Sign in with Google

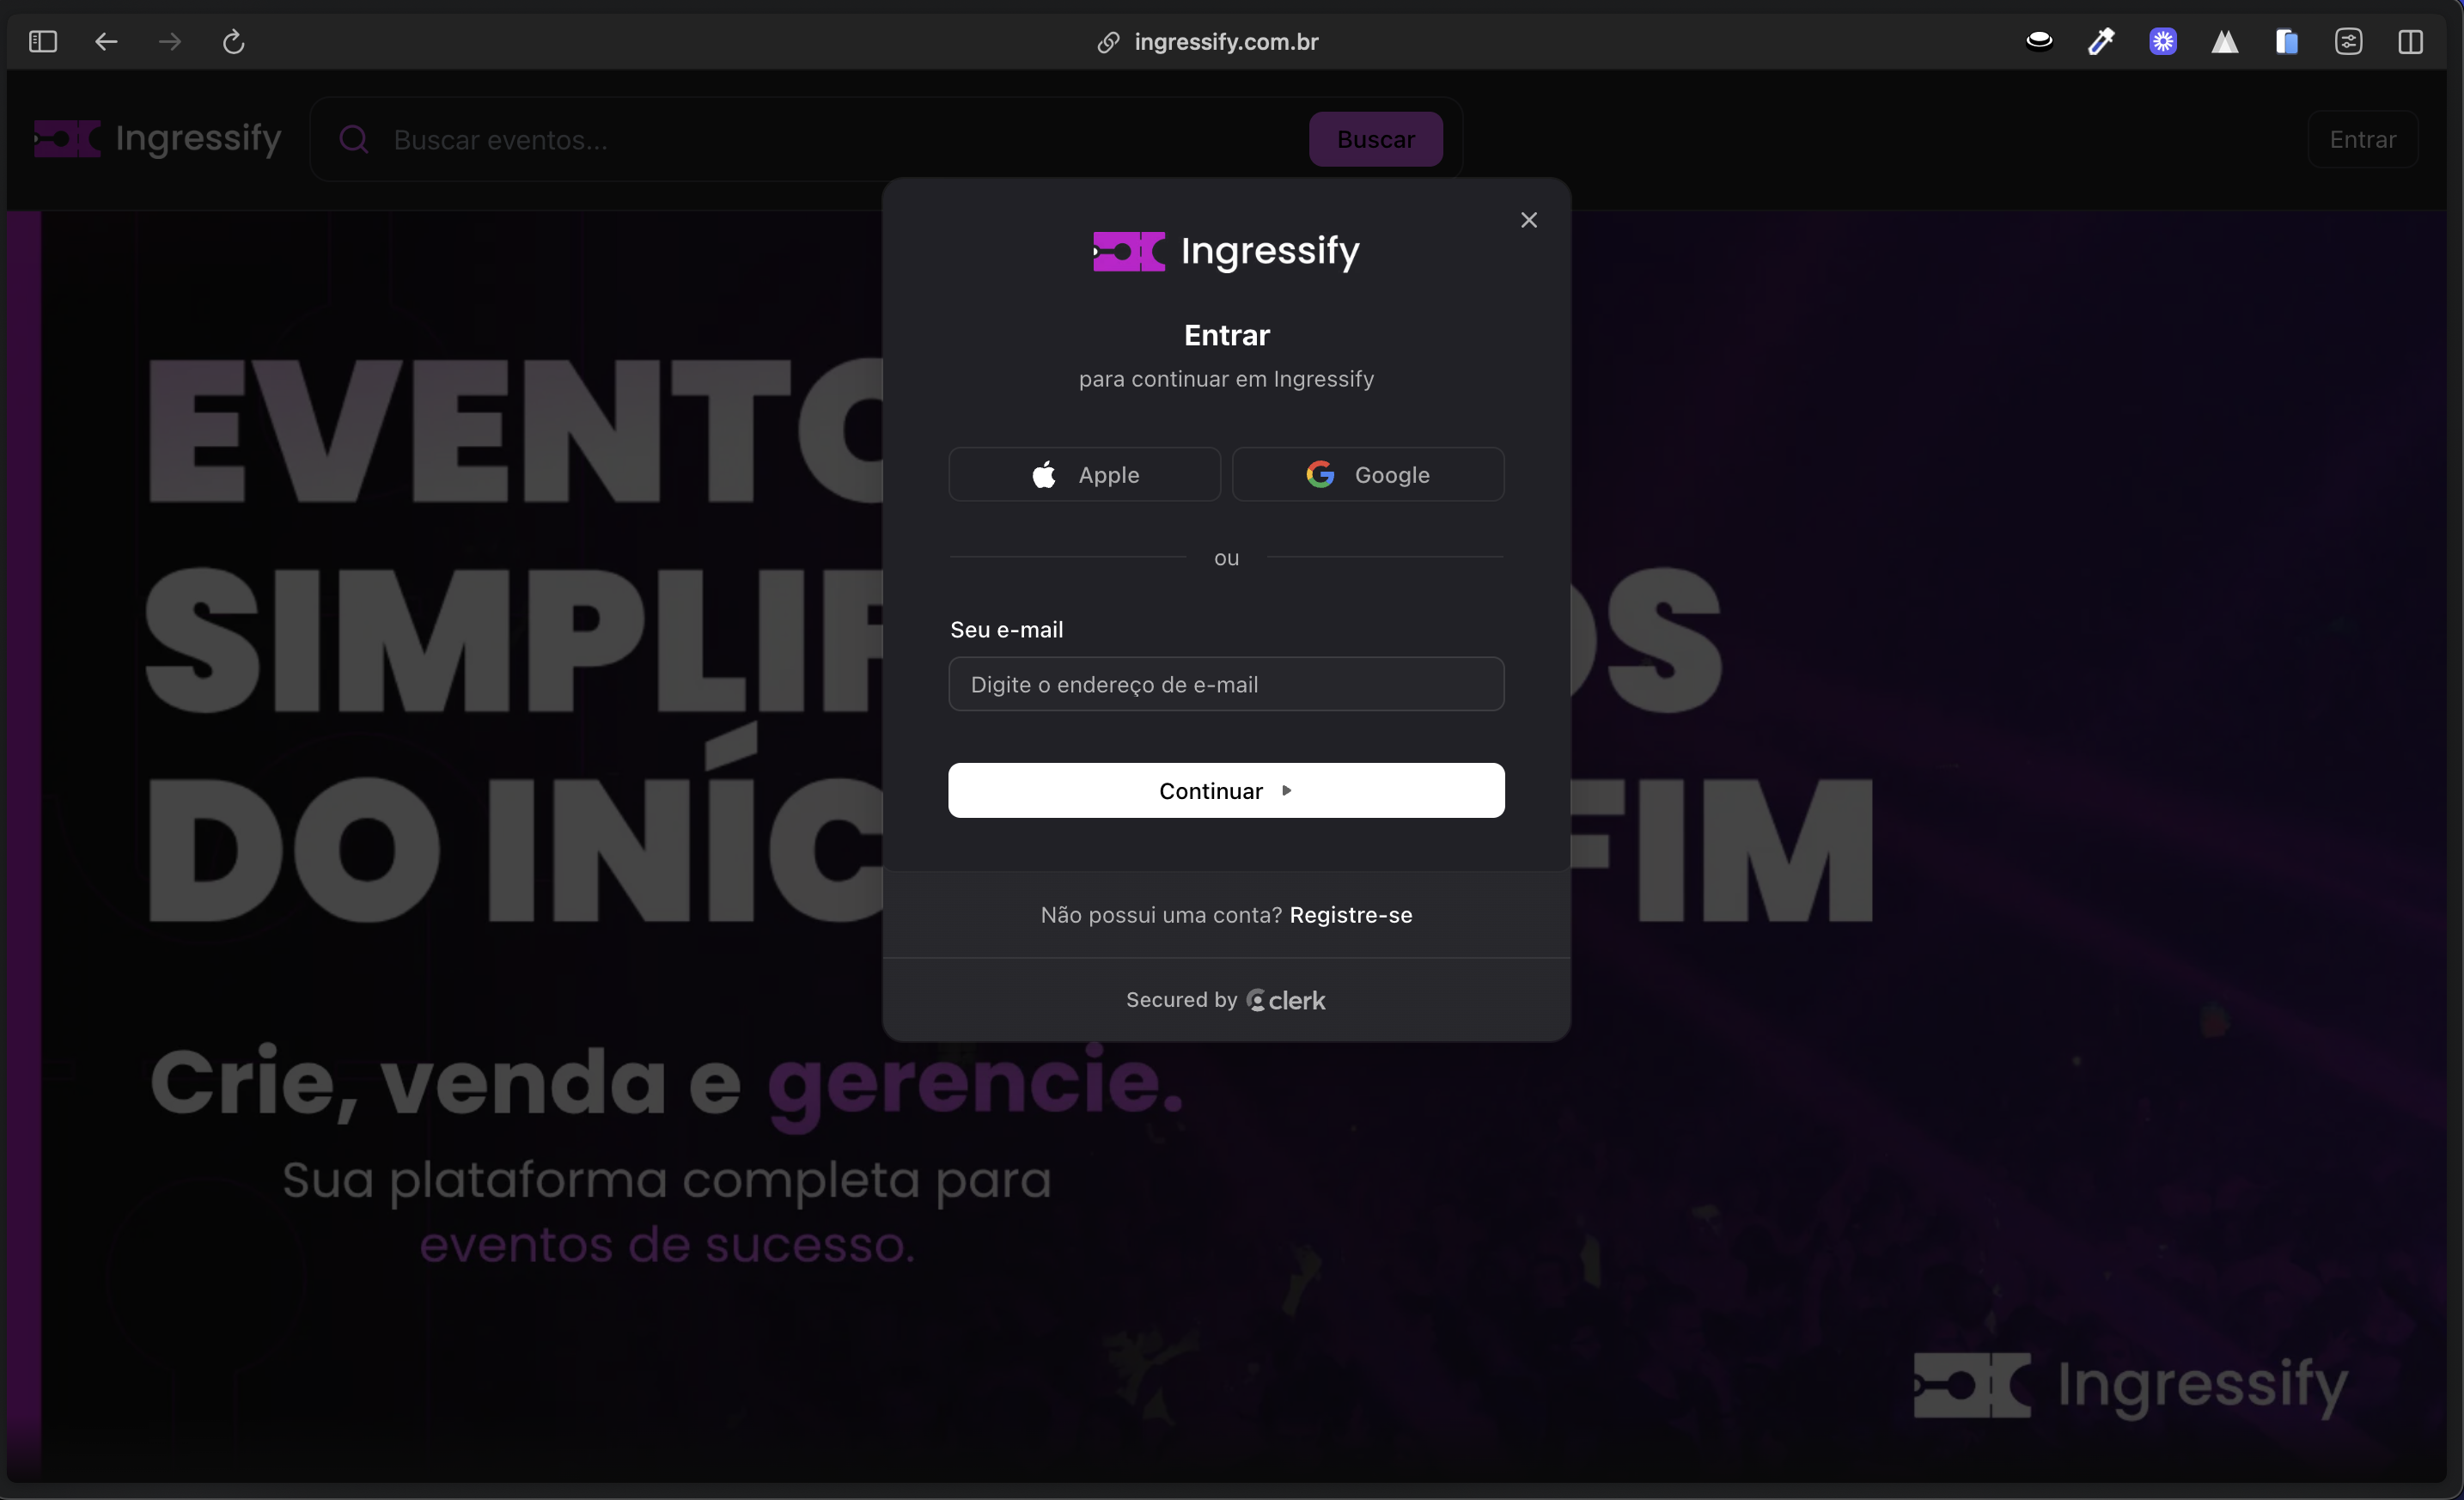point(1367,475)
